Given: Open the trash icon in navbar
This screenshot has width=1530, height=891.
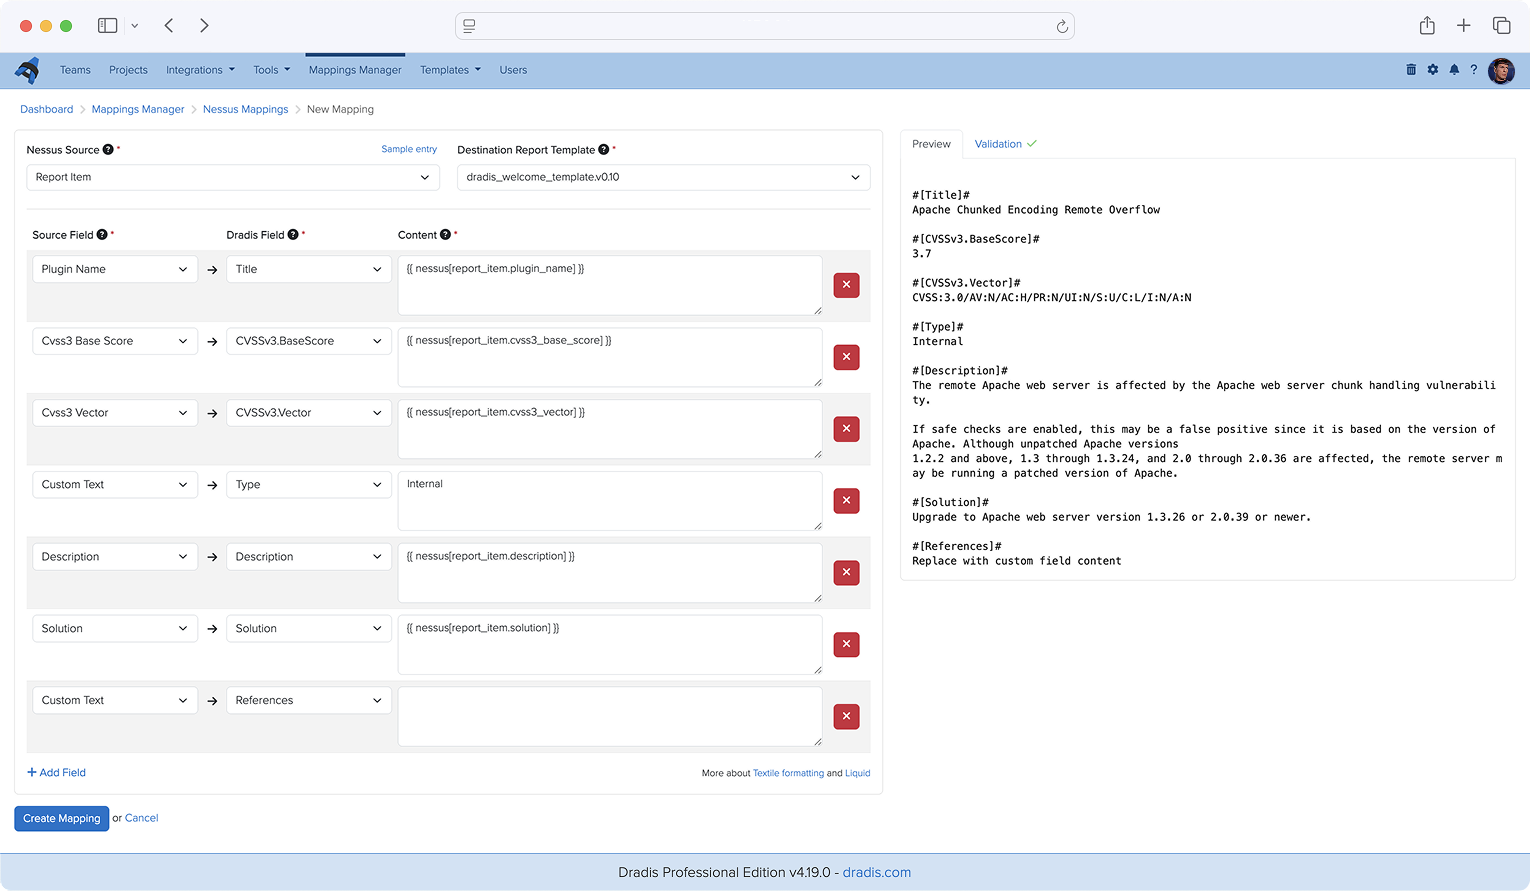Looking at the screenshot, I should pyautogui.click(x=1411, y=70).
